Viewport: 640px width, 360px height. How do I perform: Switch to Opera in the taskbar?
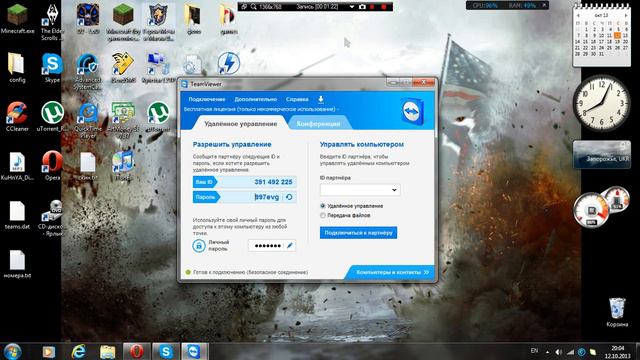tap(137, 351)
